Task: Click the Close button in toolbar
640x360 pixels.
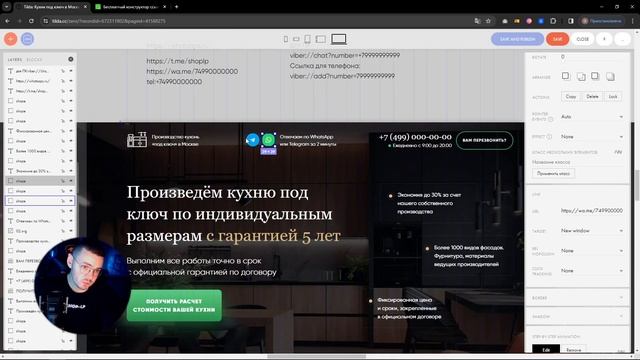Action: click(x=582, y=39)
